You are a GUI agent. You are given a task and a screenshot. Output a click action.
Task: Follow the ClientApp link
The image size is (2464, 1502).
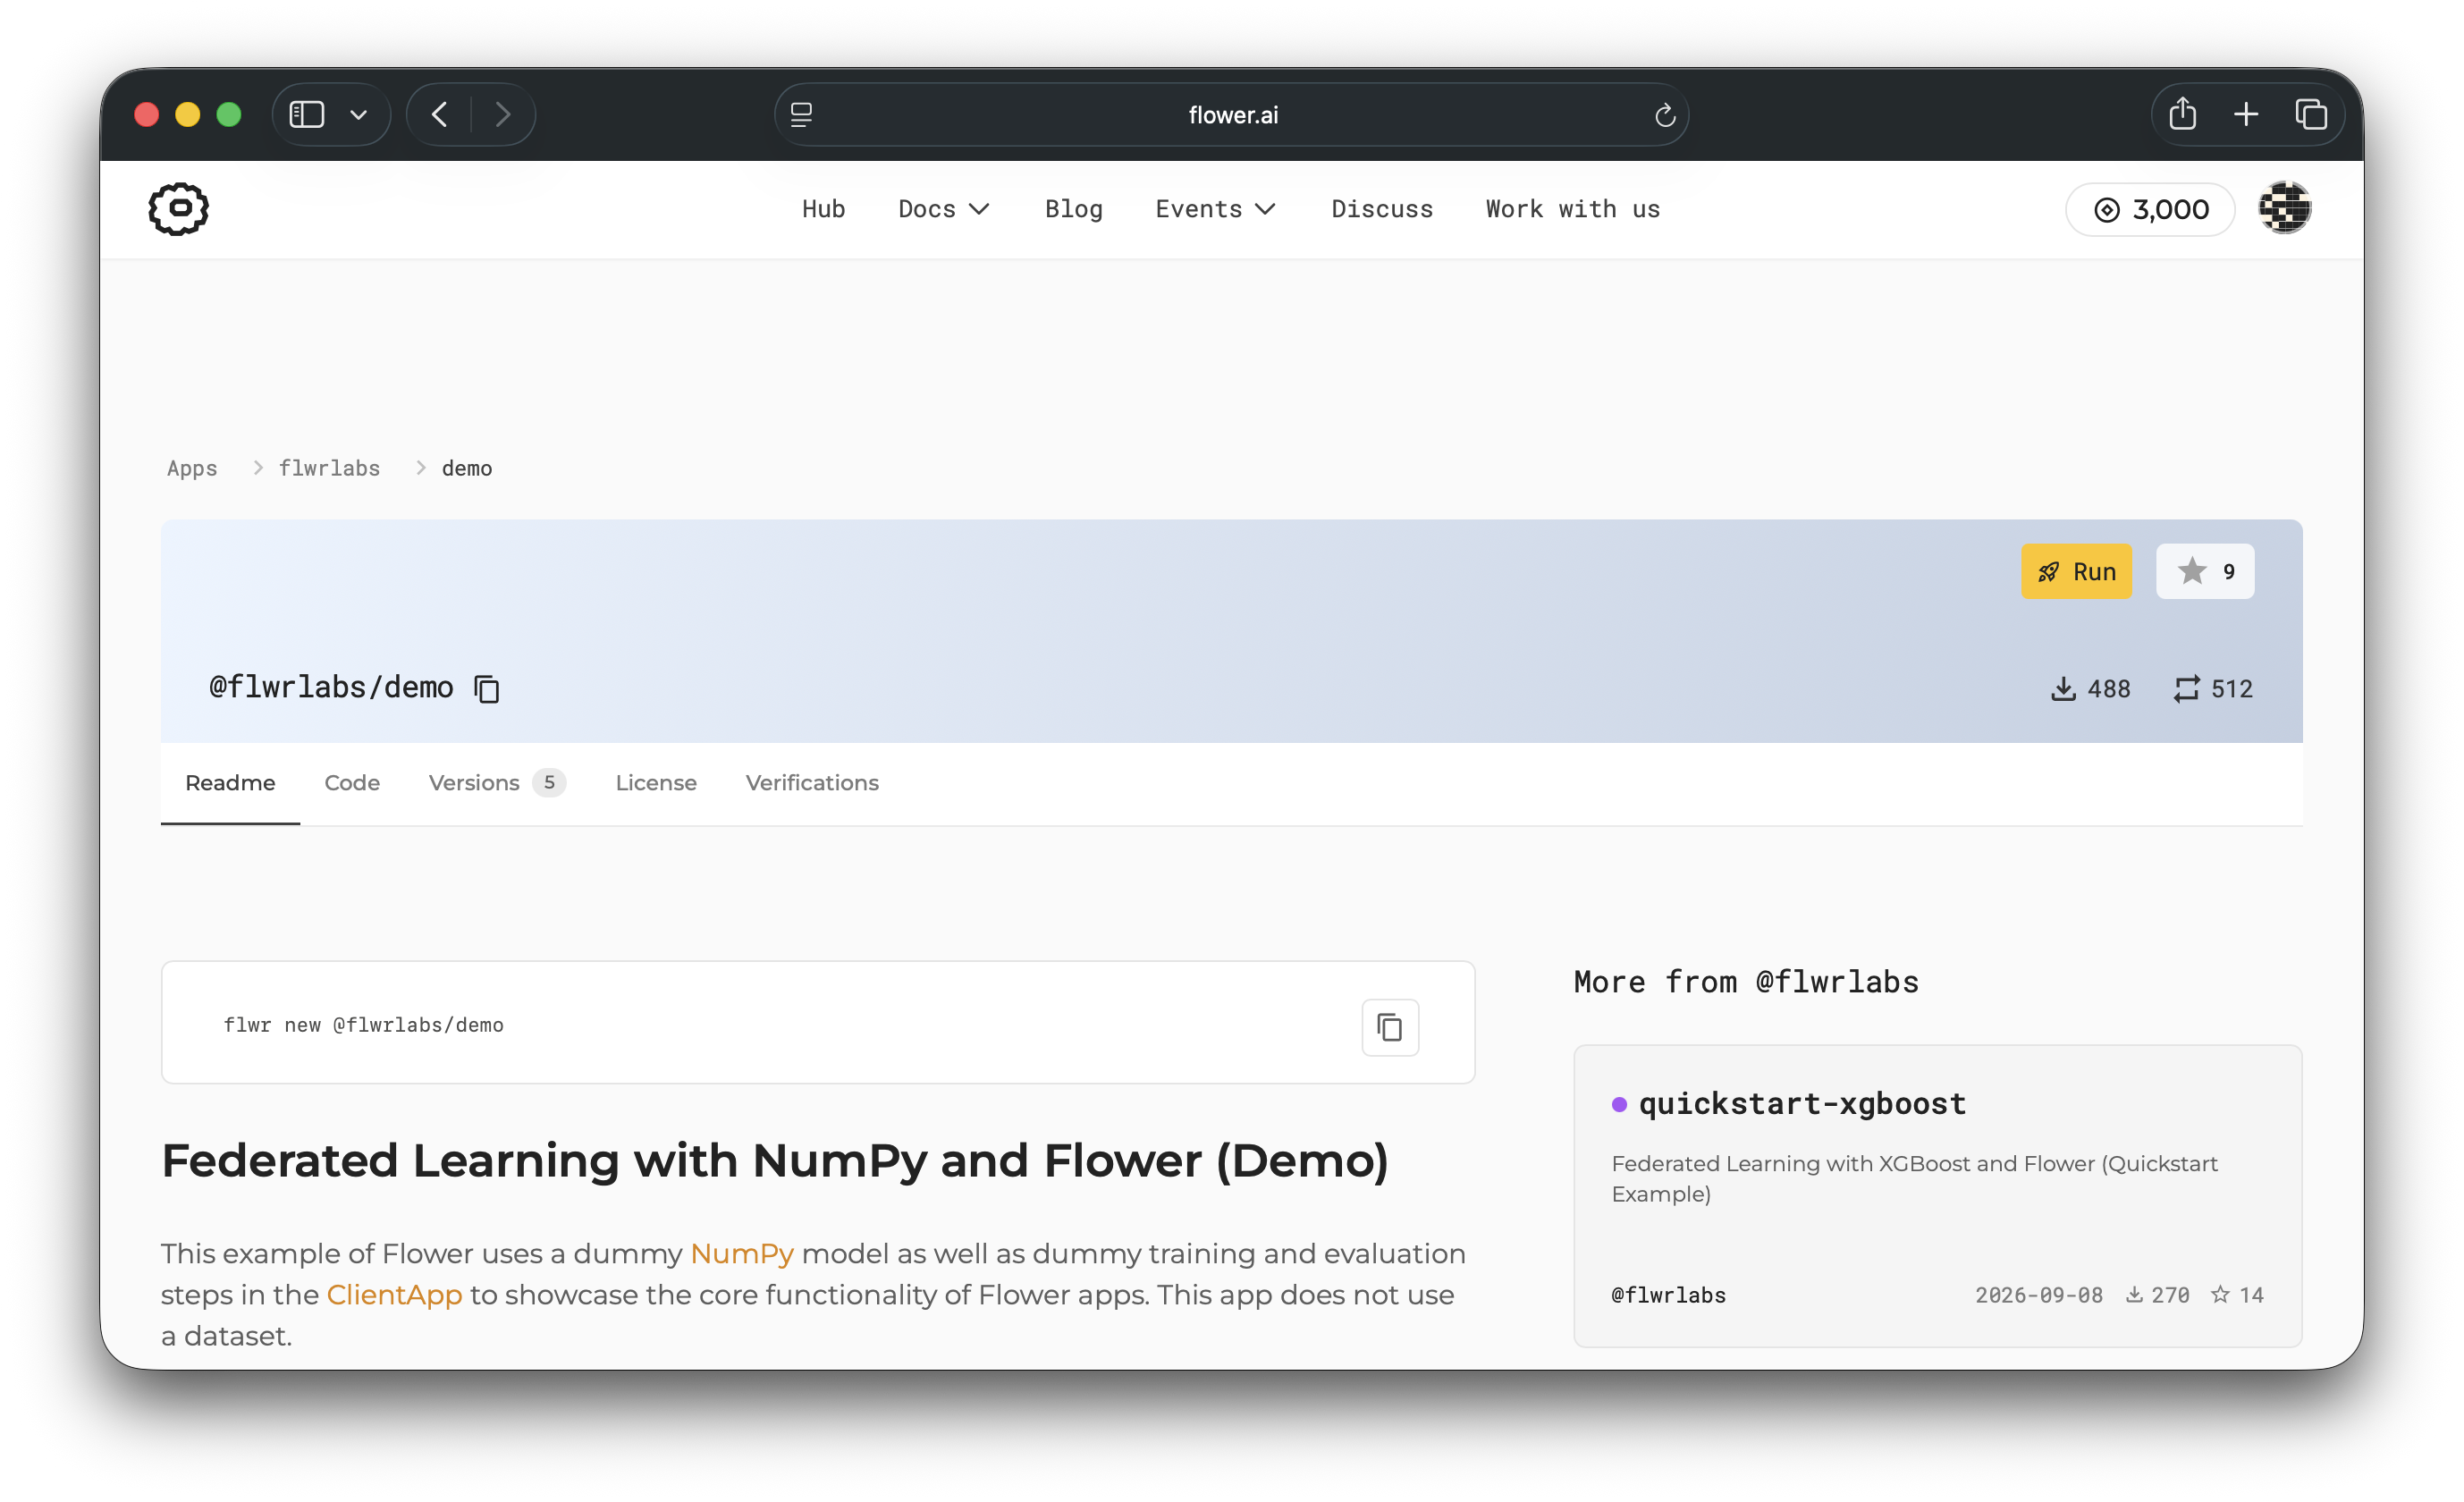394,1294
